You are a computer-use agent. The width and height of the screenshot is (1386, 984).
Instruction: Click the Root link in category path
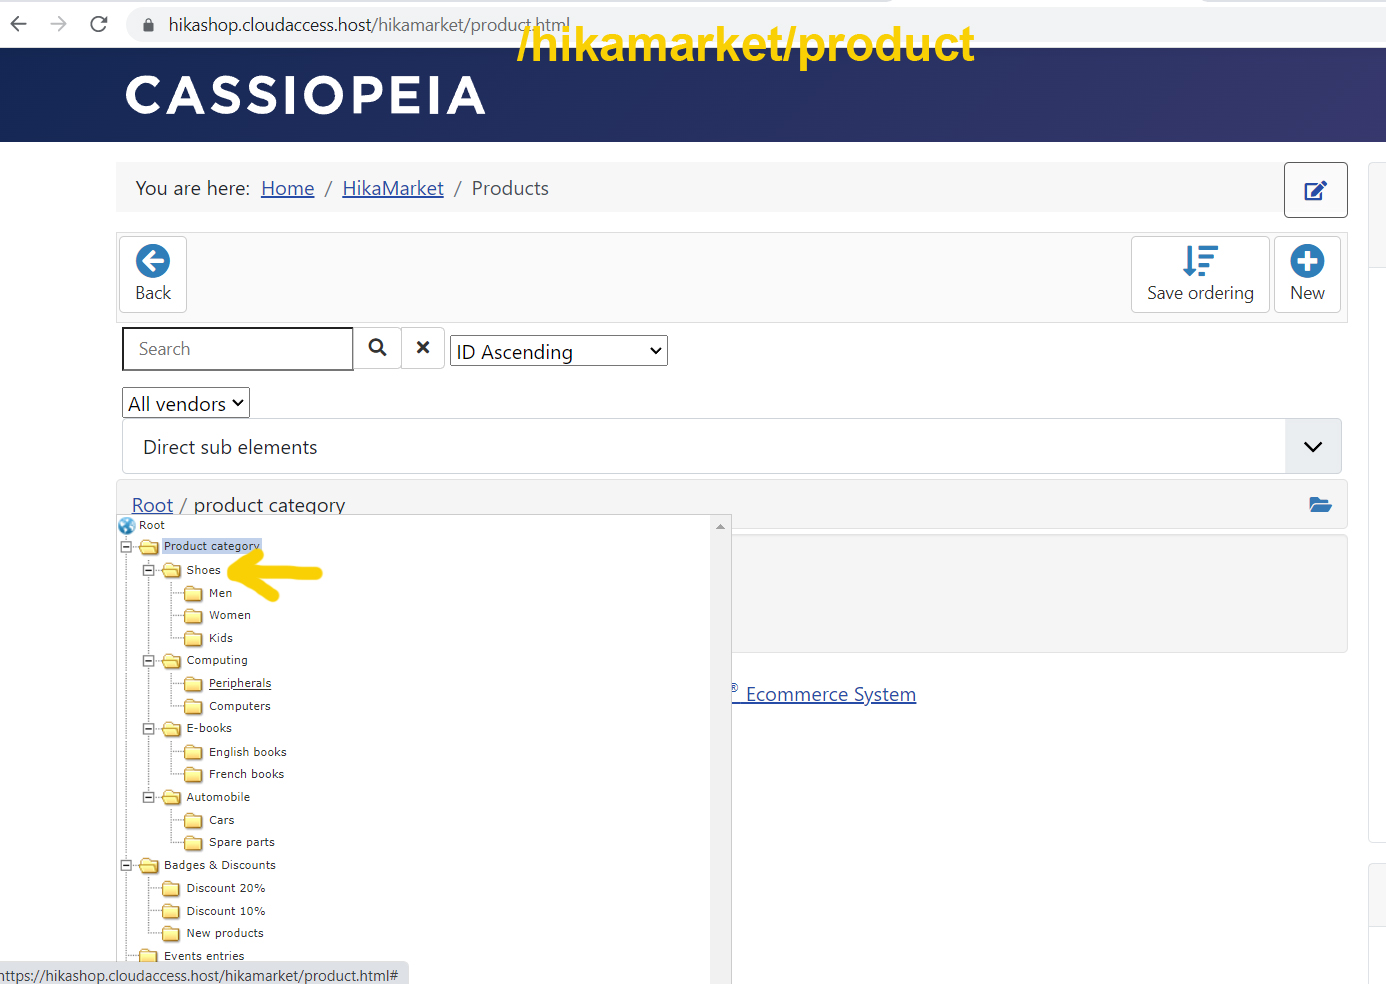coord(152,505)
